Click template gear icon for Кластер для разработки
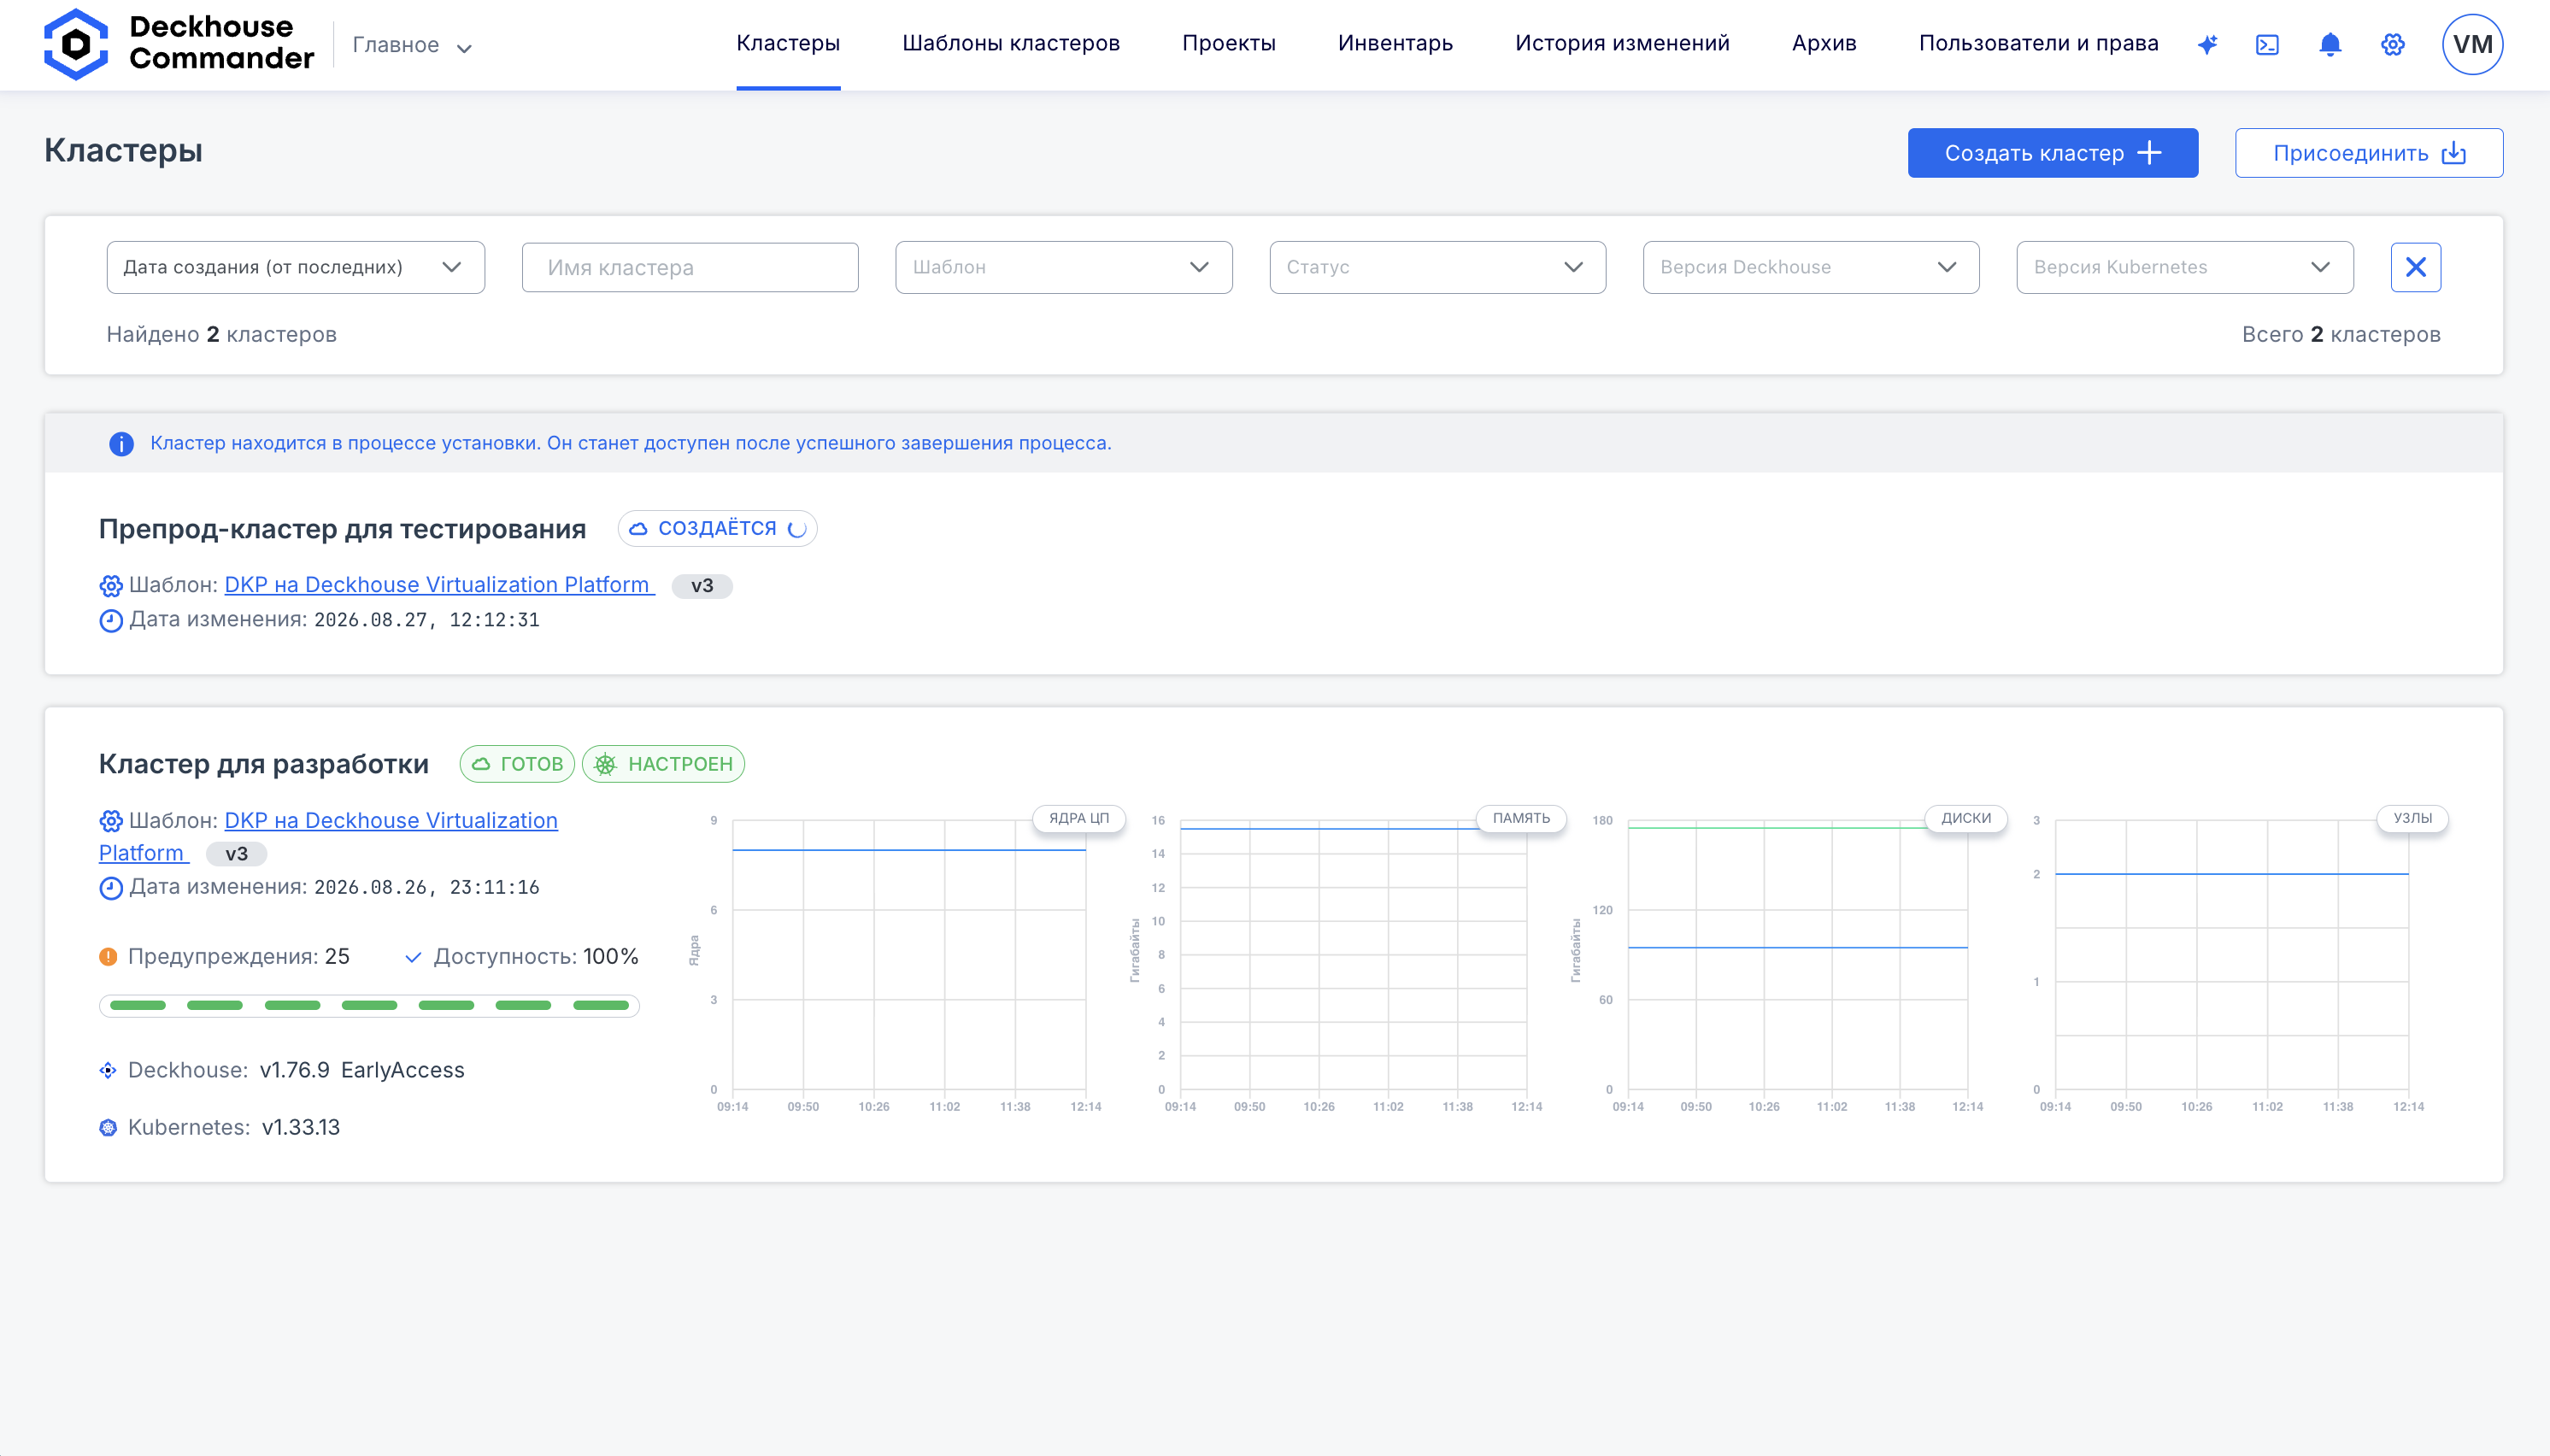 pos(111,821)
